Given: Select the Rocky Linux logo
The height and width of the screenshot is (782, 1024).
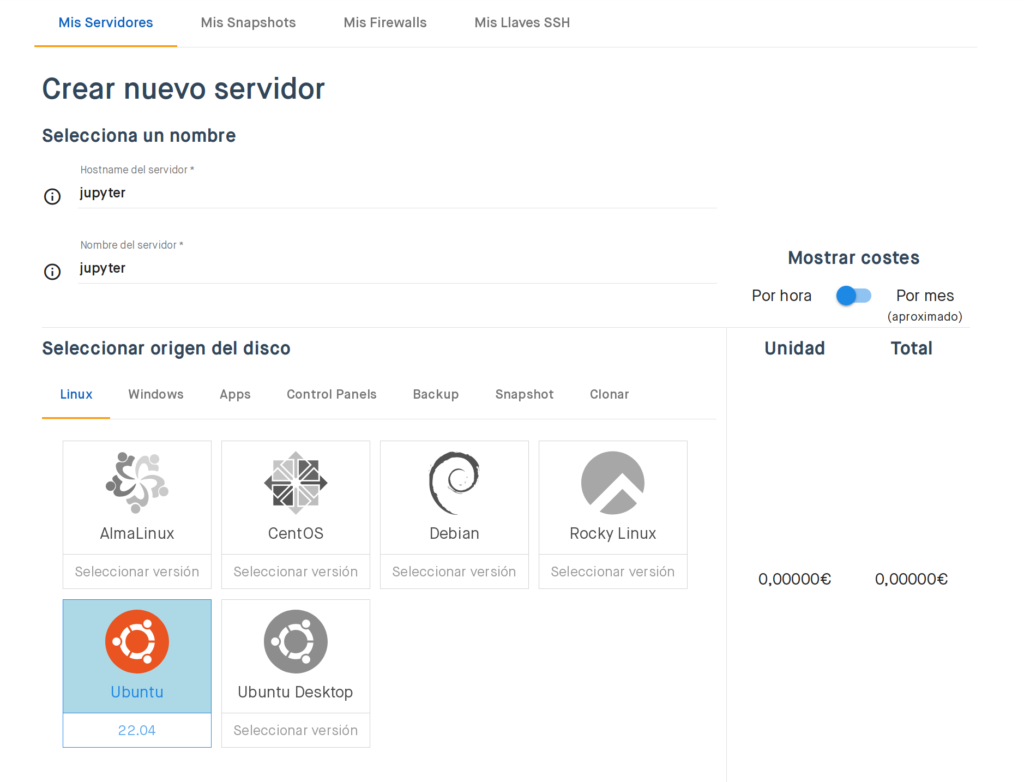Looking at the screenshot, I should click(613, 482).
